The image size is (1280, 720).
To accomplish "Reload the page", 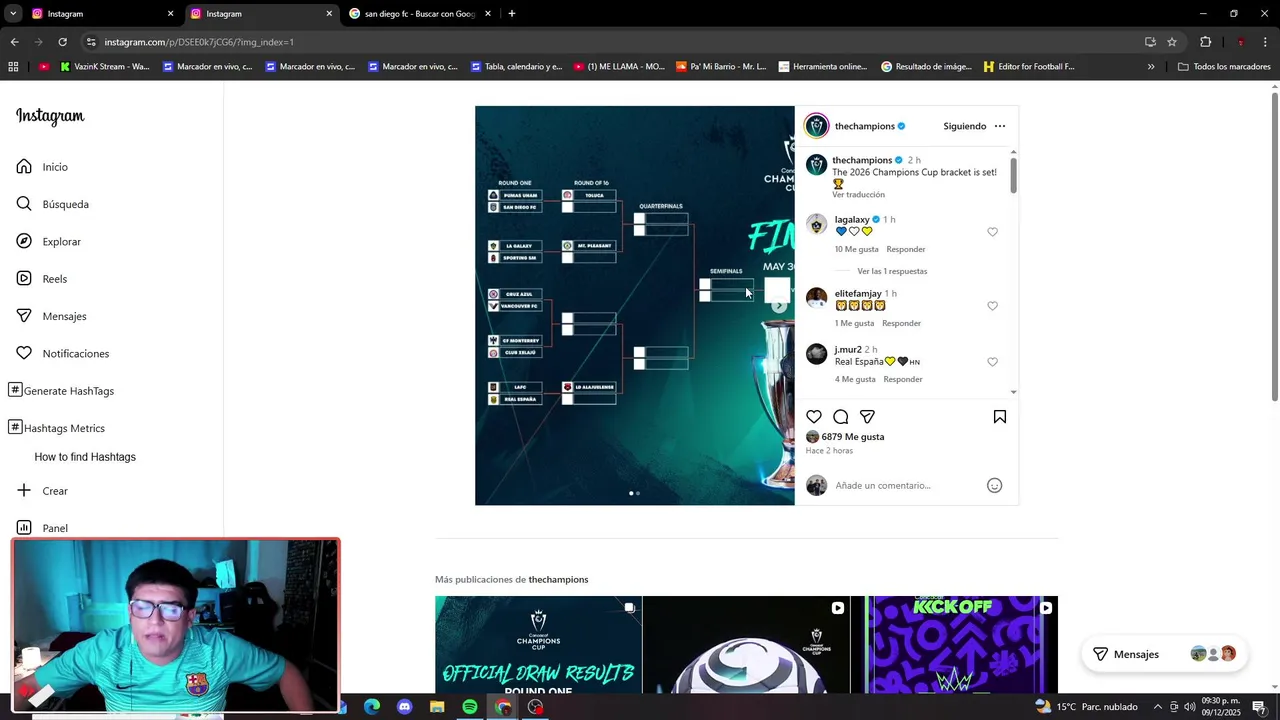I will [x=62, y=42].
